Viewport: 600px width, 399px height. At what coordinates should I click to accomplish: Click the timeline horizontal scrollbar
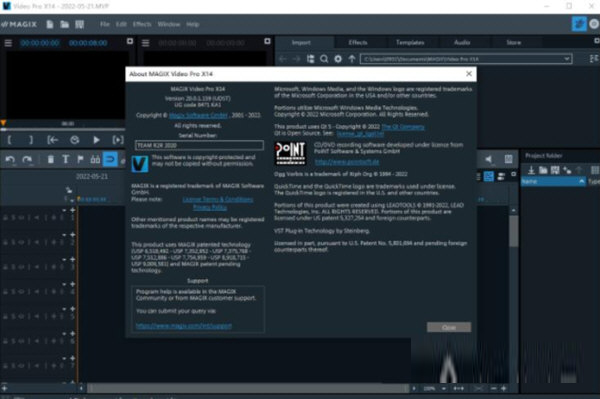click(x=248, y=389)
